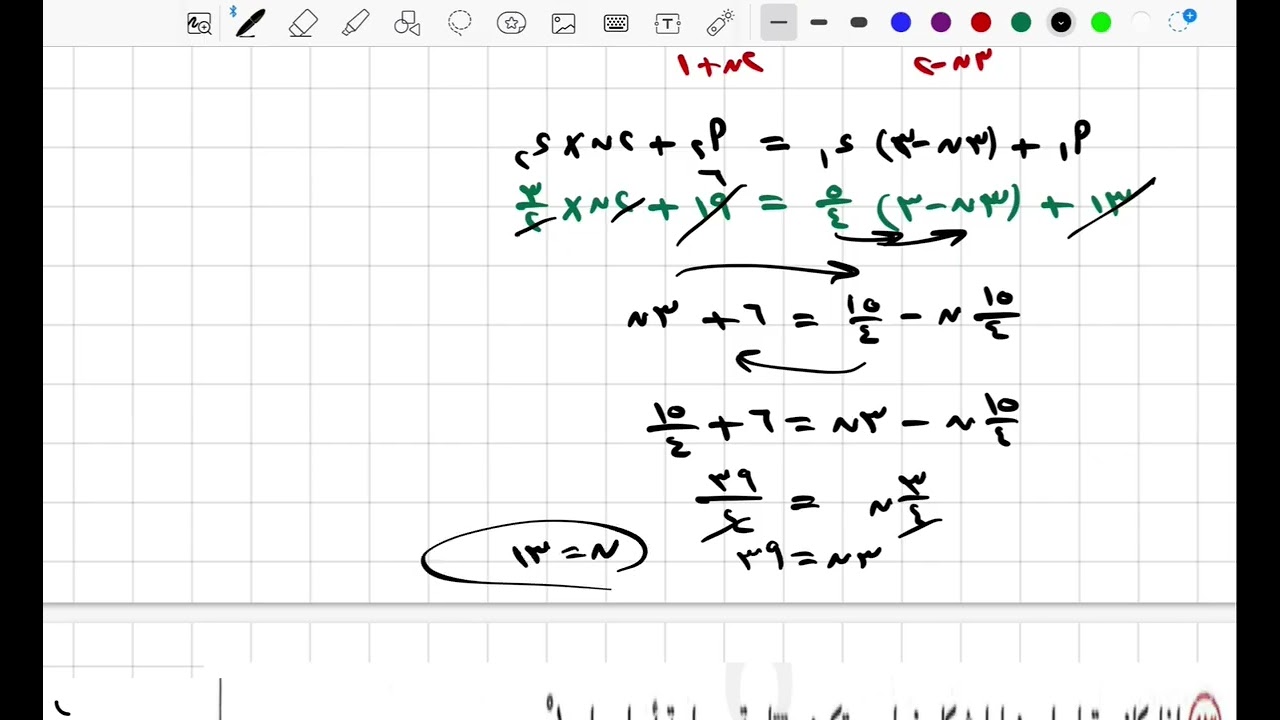The height and width of the screenshot is (720, 1280).
Task: Pick the white pen color
Action: 1141,22
